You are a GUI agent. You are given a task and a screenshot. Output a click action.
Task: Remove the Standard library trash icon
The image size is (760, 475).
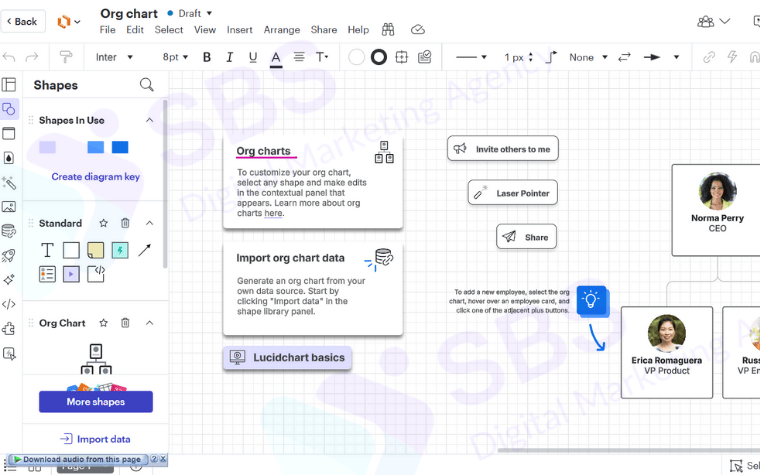(x=125, y=223)
